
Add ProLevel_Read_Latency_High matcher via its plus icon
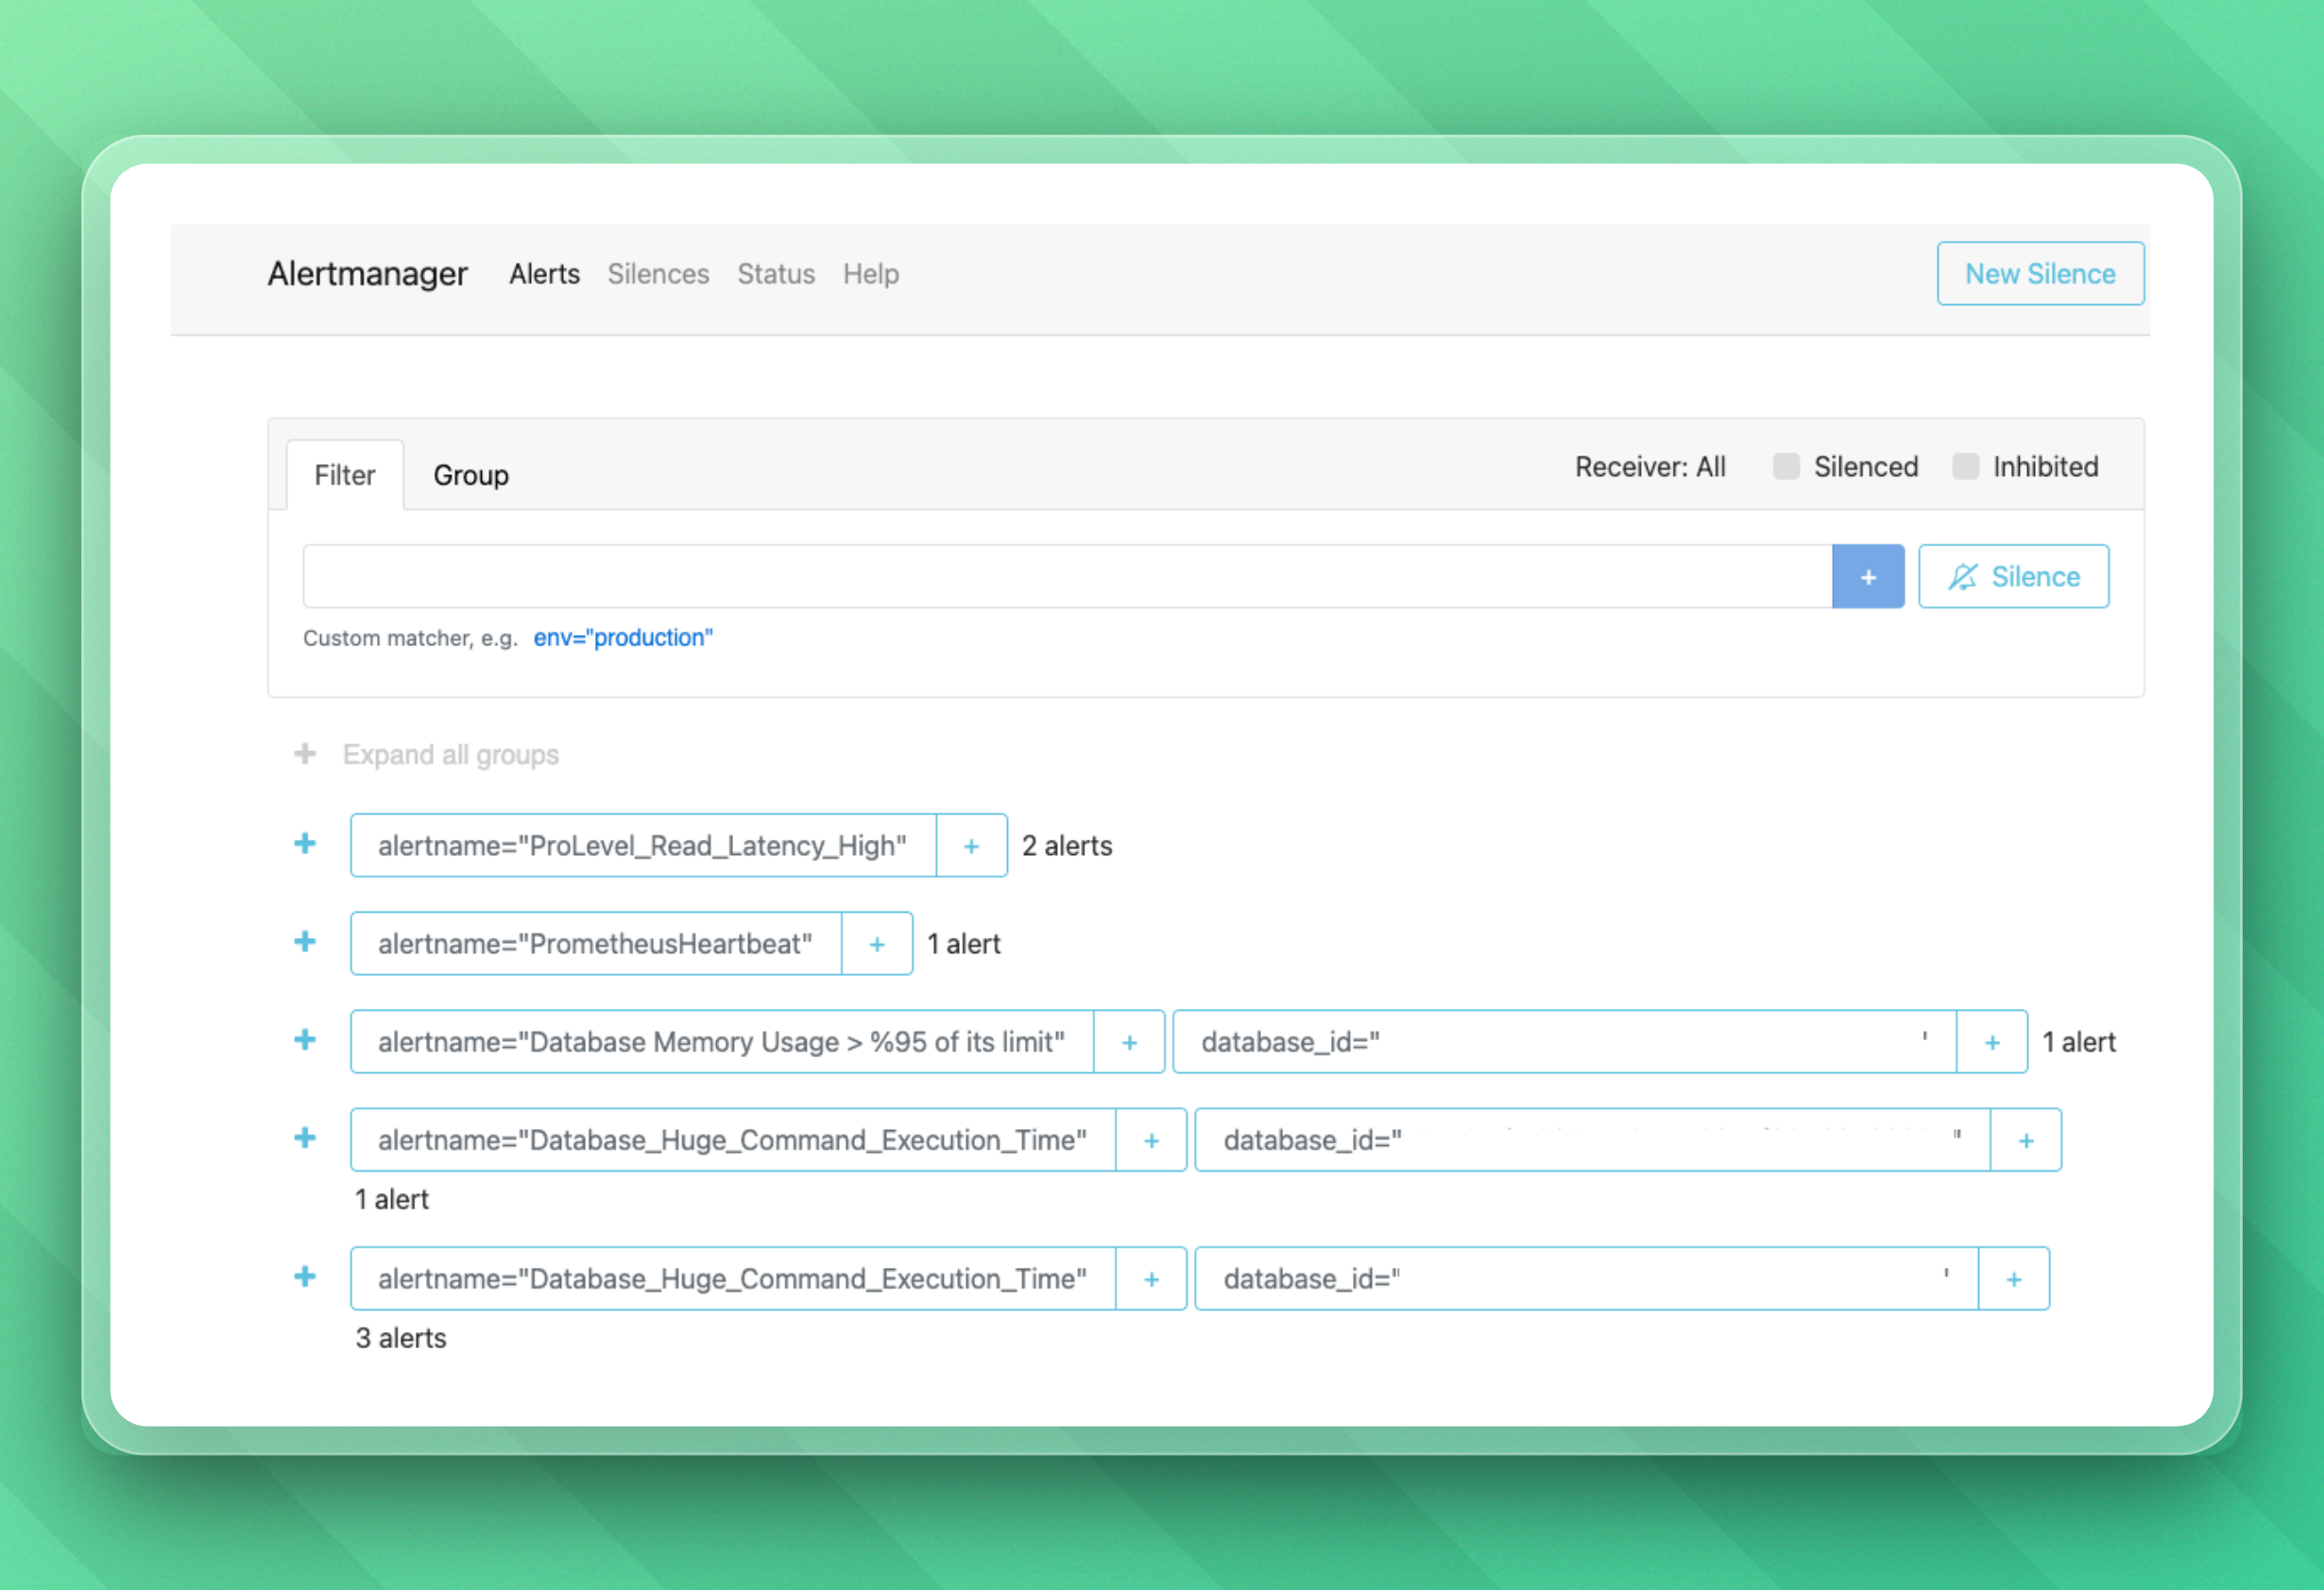pos(971,845)
